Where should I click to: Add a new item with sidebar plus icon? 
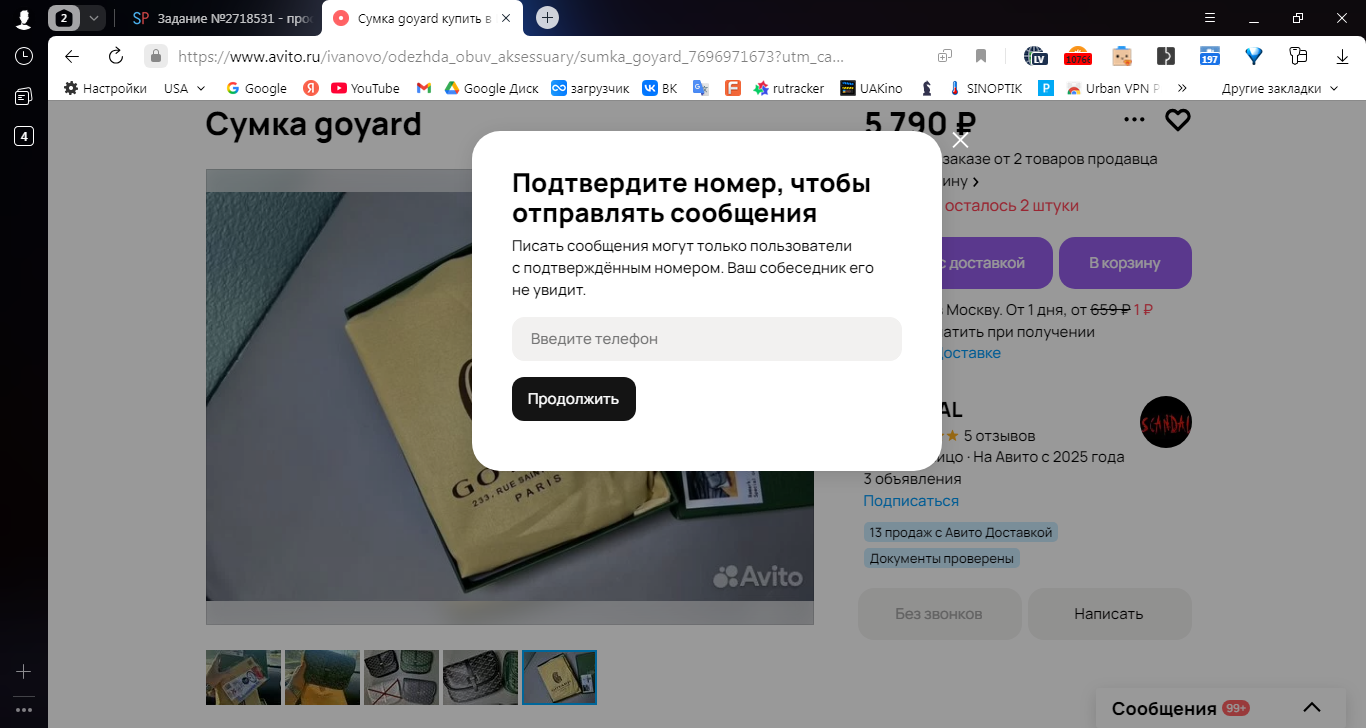click(x=24, y=672)
